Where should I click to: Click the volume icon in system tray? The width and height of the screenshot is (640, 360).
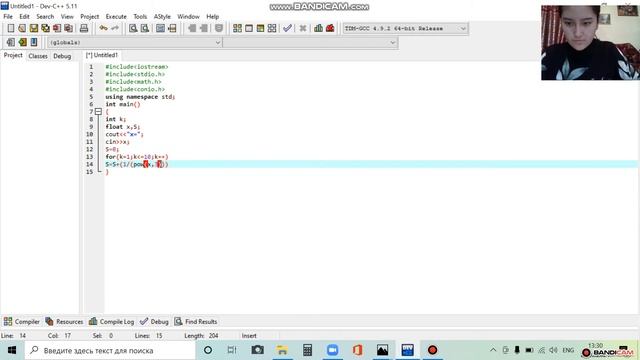(553, 350)
